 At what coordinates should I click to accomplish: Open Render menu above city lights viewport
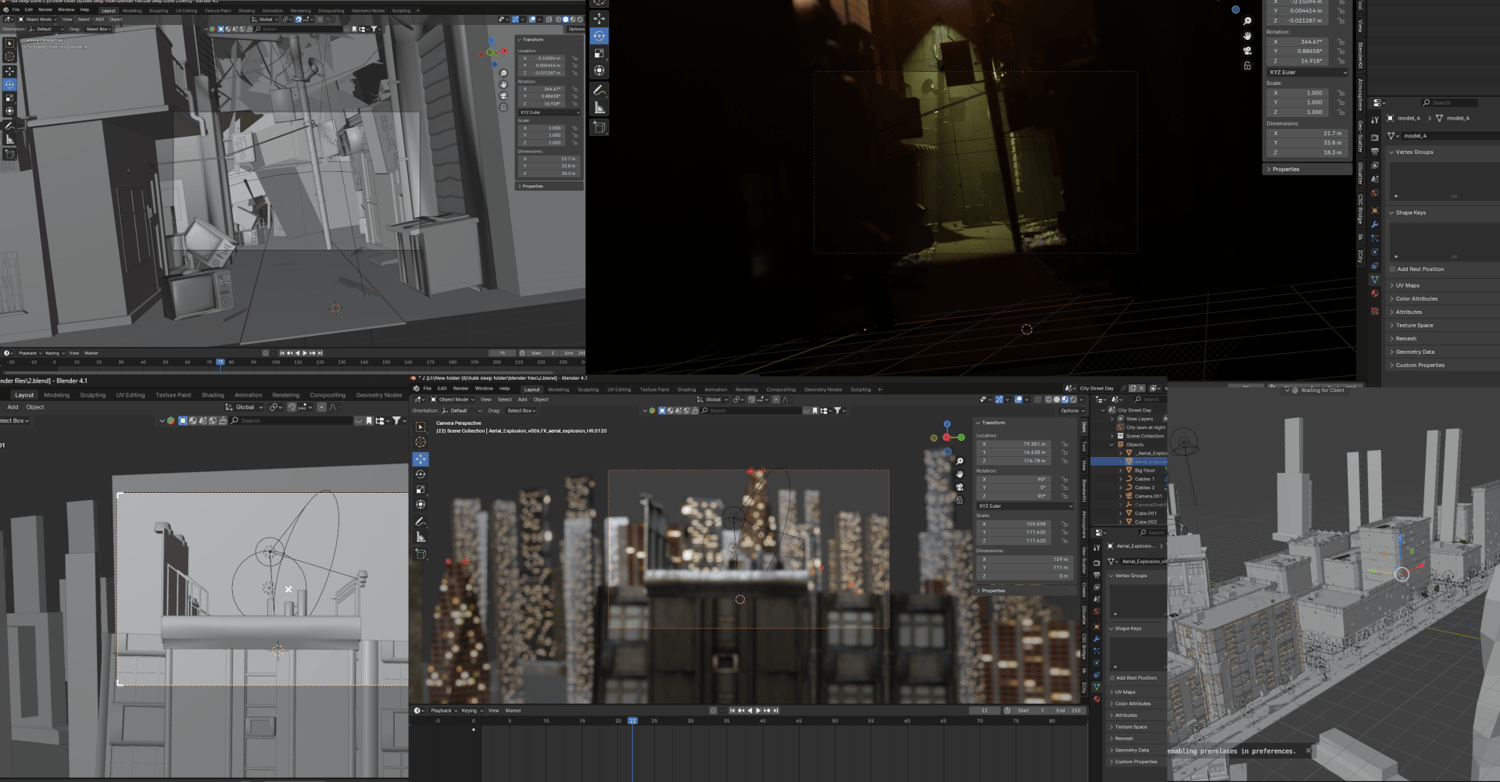[460, 389]
